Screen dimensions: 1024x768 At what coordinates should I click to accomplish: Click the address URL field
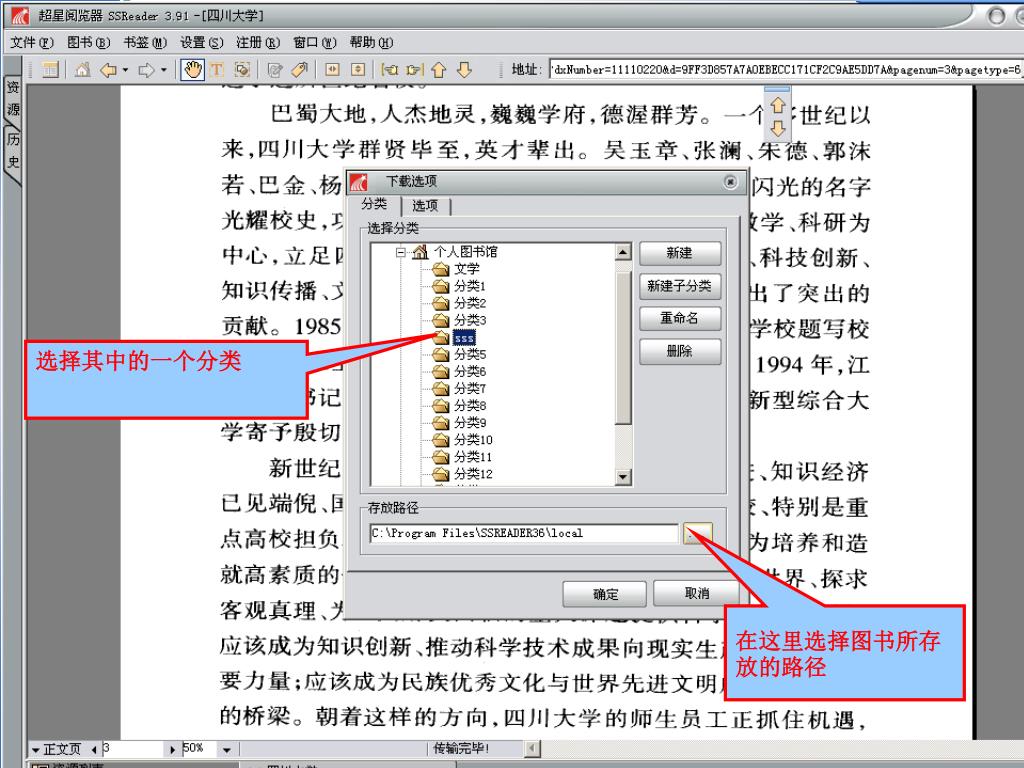click(x=786, y=69)
